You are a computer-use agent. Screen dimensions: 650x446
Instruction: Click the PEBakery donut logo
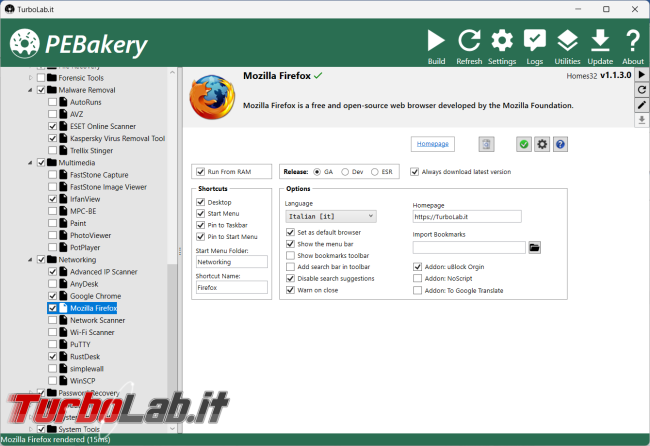[x=24, y=44]
